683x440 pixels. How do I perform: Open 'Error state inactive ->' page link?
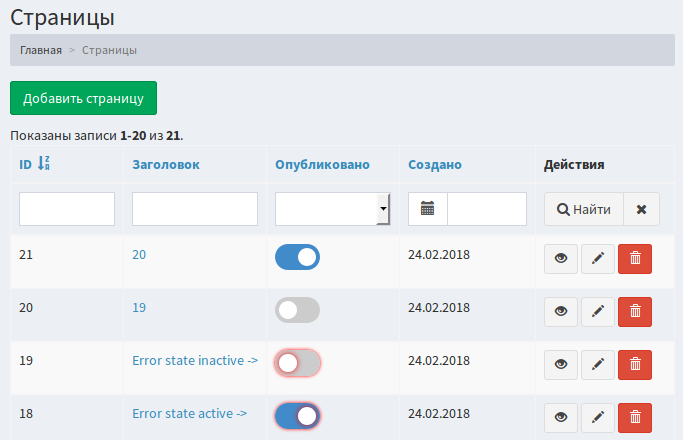pyautogui.click(x=195, y=361)
